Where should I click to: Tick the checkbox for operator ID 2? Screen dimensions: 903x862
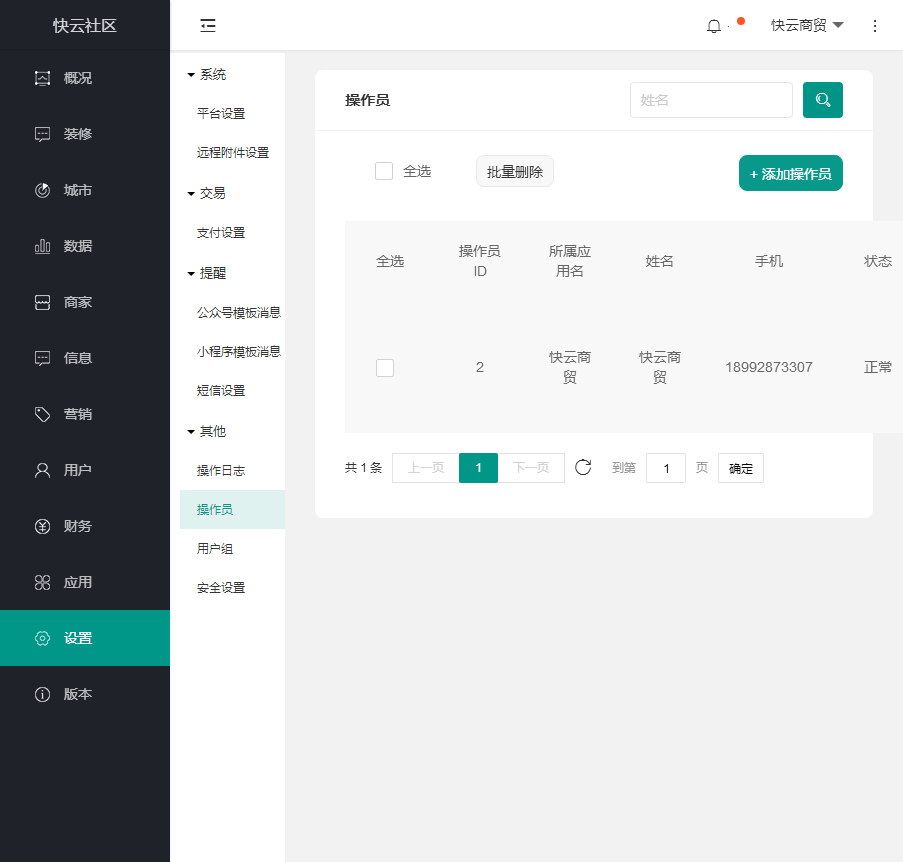tap(385, 368)
